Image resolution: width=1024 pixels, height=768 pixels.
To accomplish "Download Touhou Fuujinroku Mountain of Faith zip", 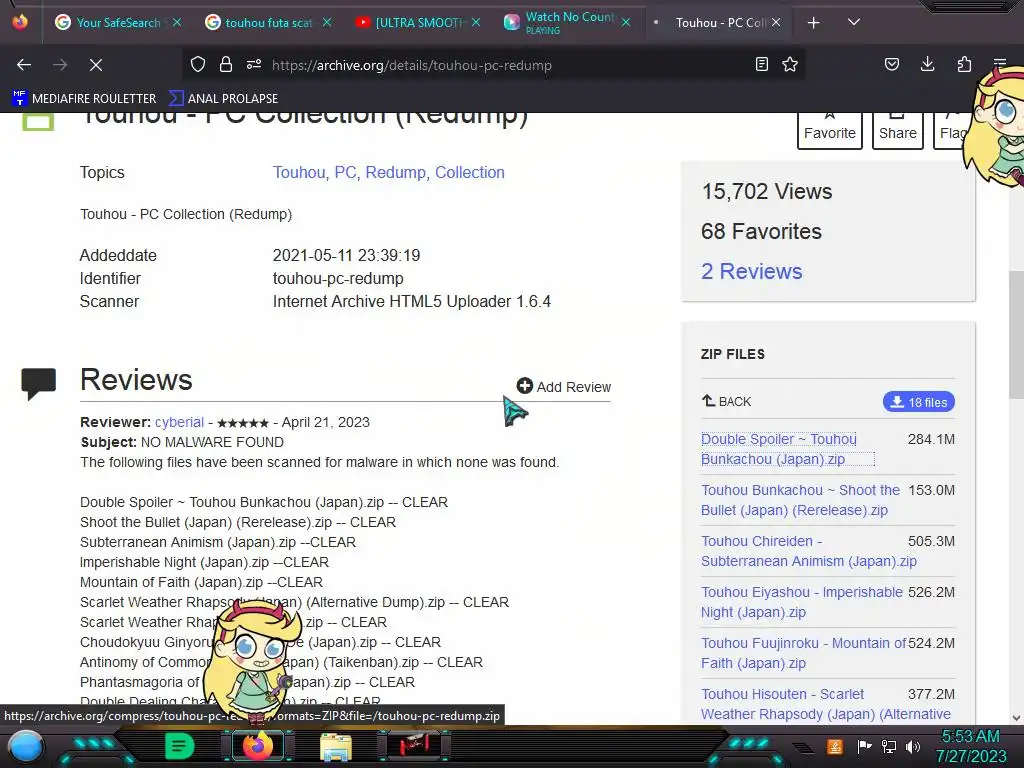I will [x=803, y=653].
